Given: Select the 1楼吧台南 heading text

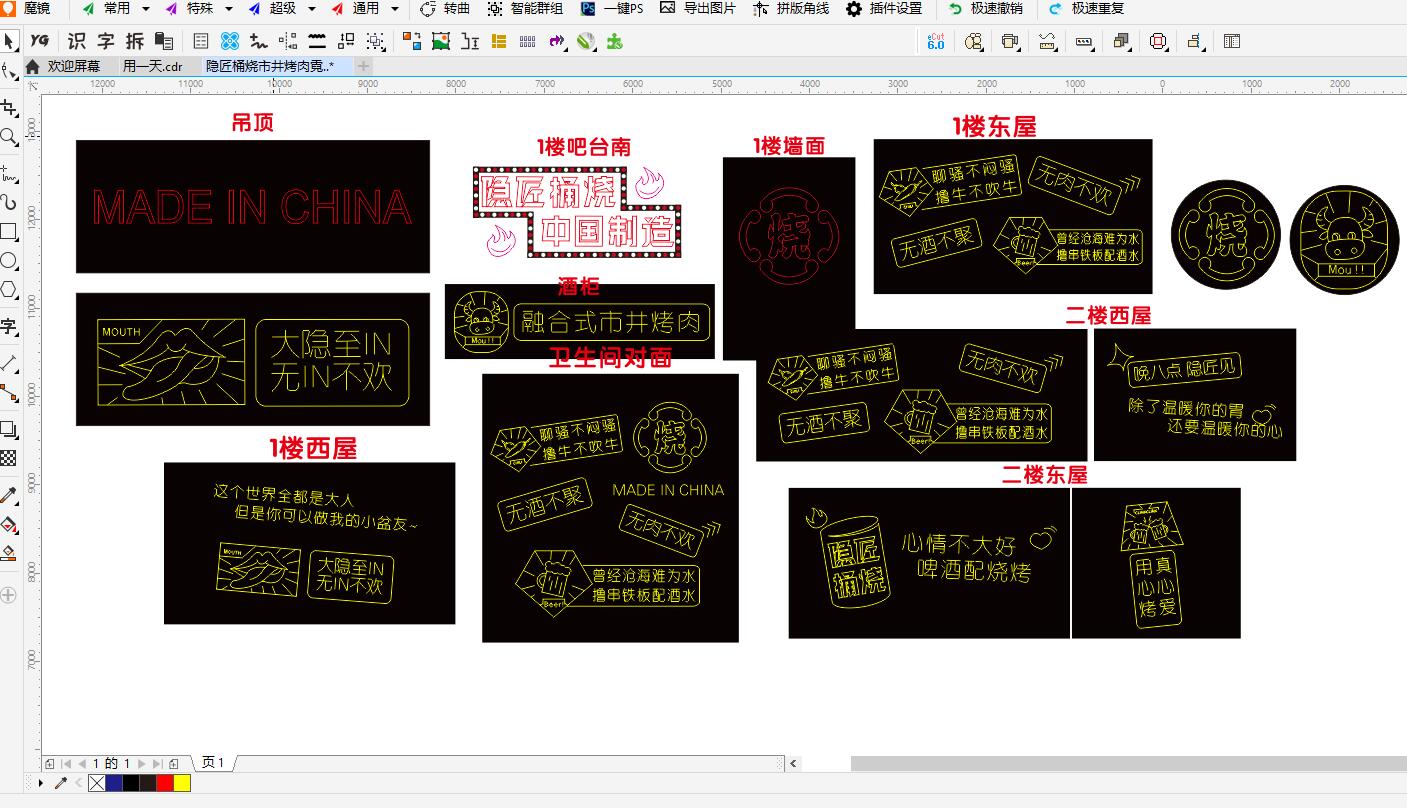Looking at the screenshot, I should point(583,147).
